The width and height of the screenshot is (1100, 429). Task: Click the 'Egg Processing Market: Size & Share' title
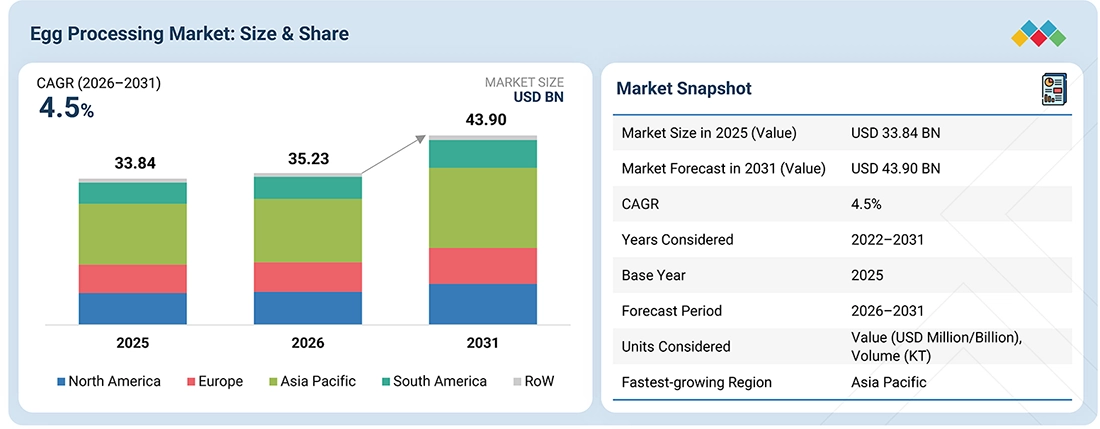(189, 34)
